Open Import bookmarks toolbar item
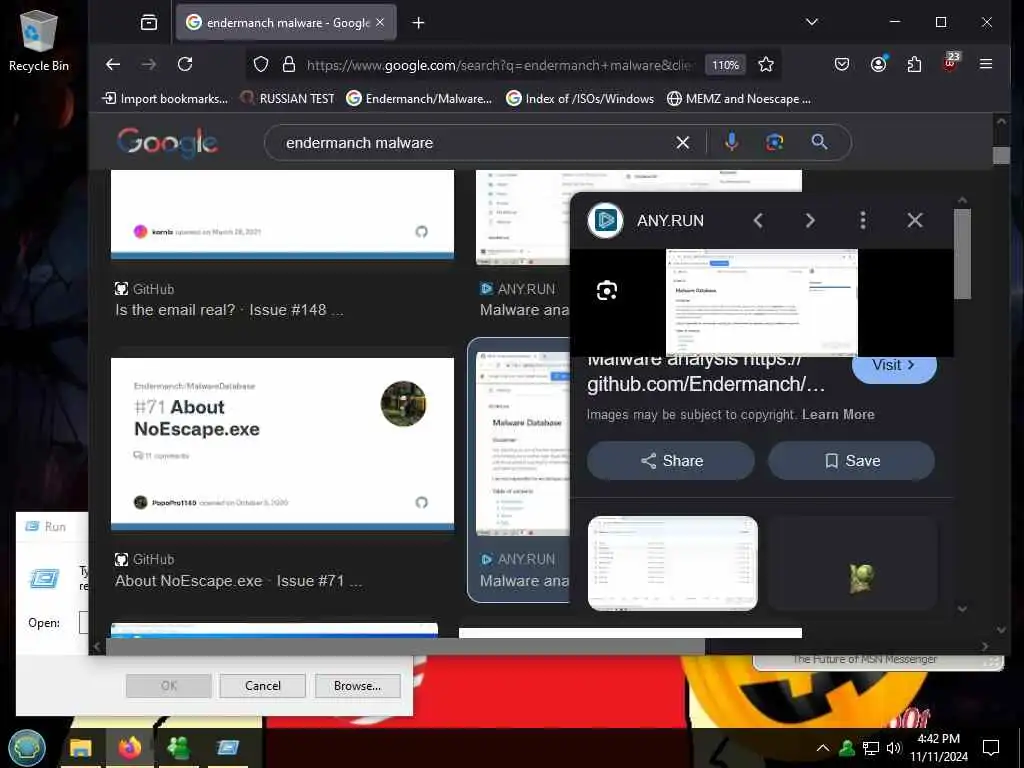This screenshot has width=1024, height=768. [165, 99]
